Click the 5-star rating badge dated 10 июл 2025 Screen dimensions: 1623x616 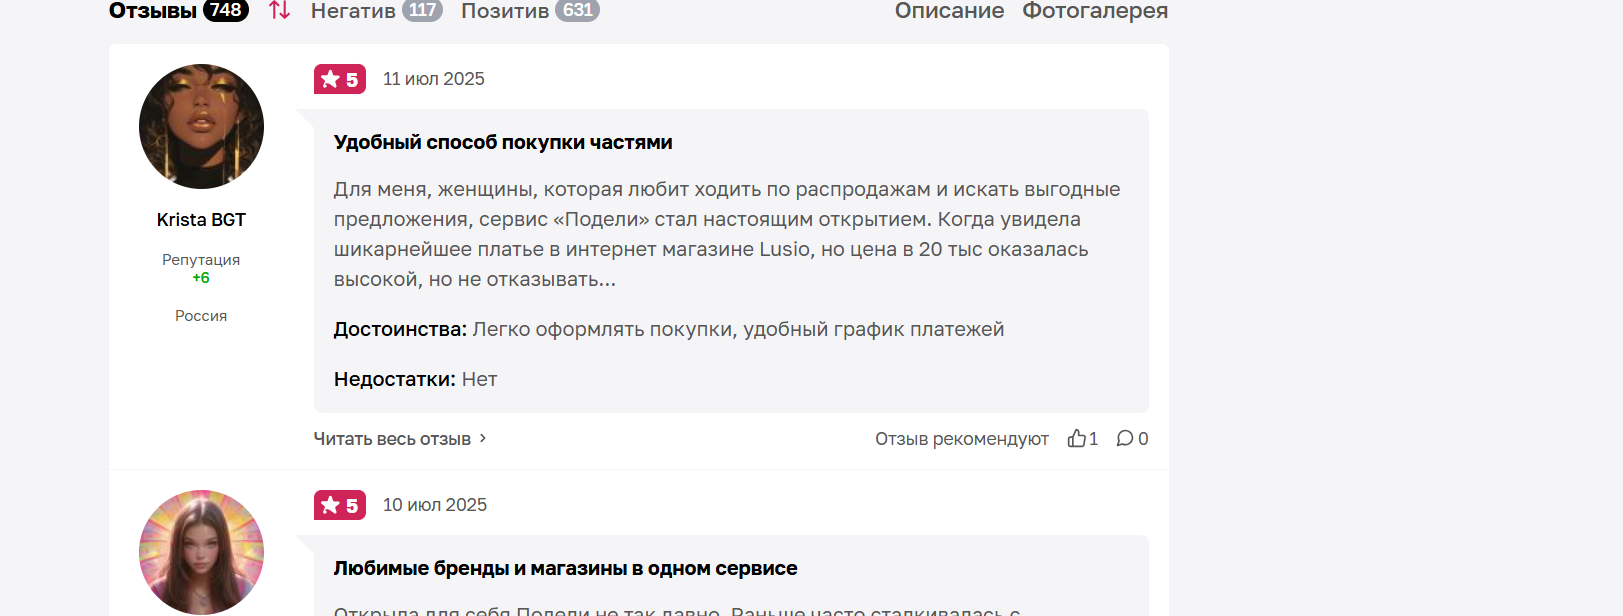point(340,505)
